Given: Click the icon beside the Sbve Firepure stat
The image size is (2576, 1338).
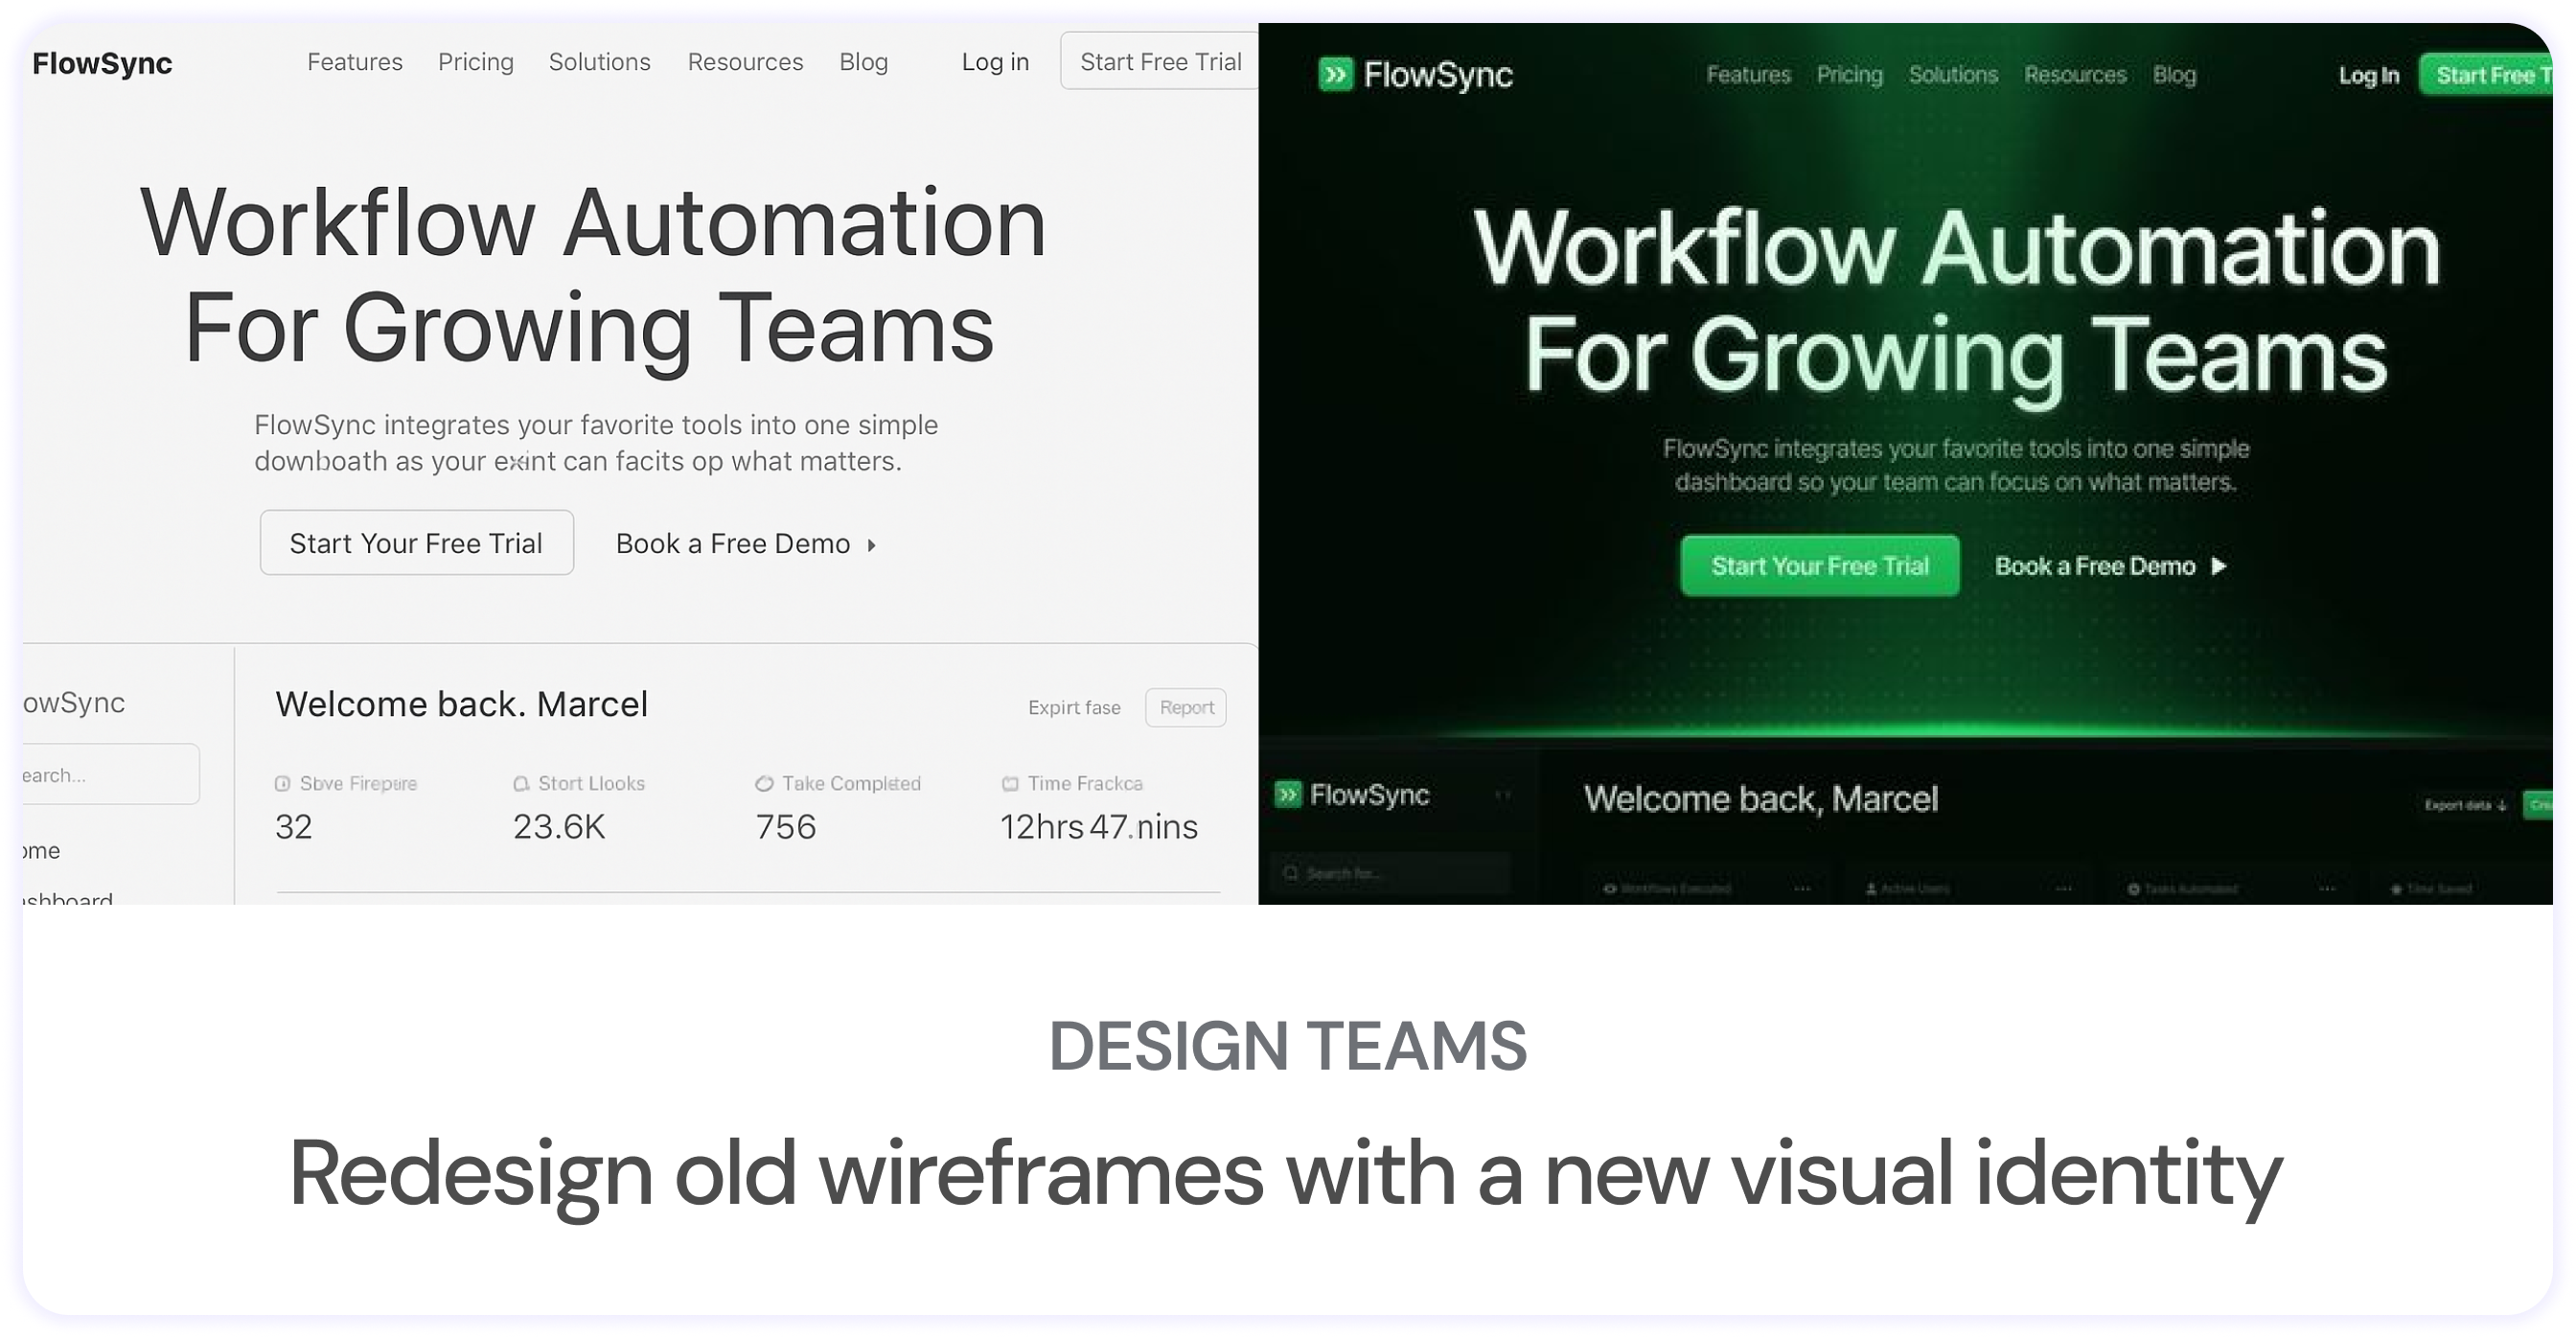Looking at the screenshot, I should click(282, 784).
